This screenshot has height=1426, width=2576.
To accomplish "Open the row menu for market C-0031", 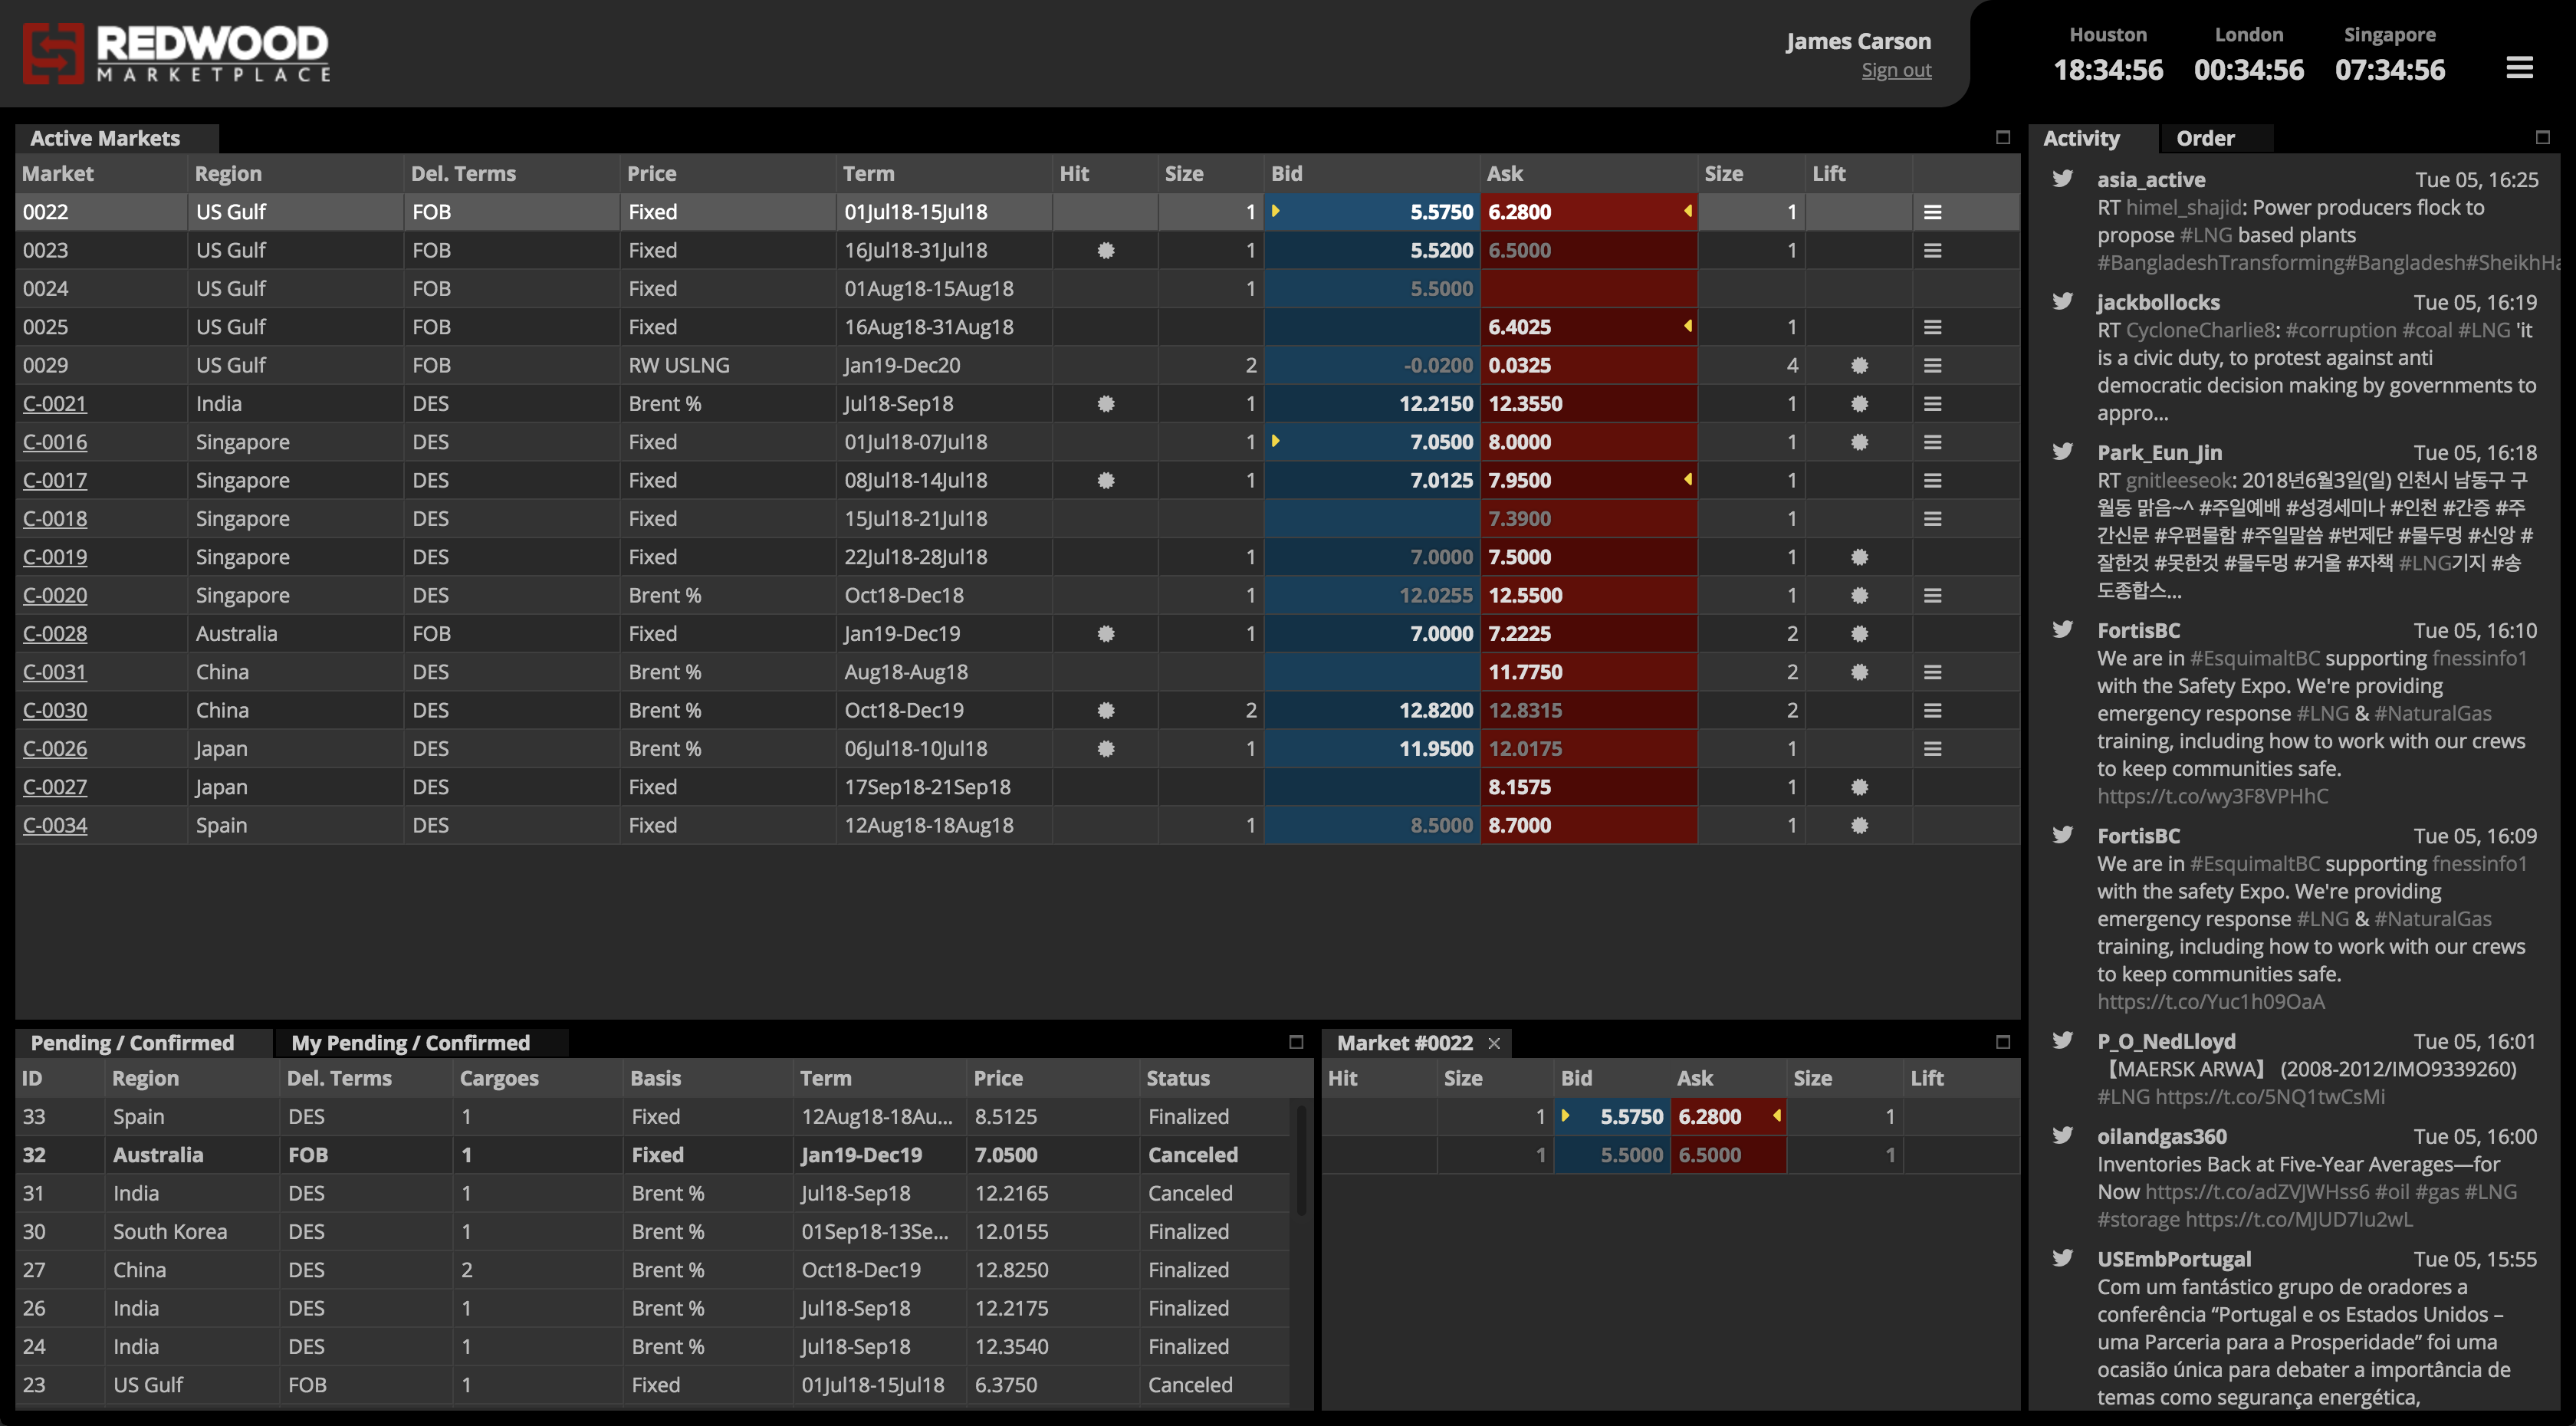I will [x=1932, y=672].
